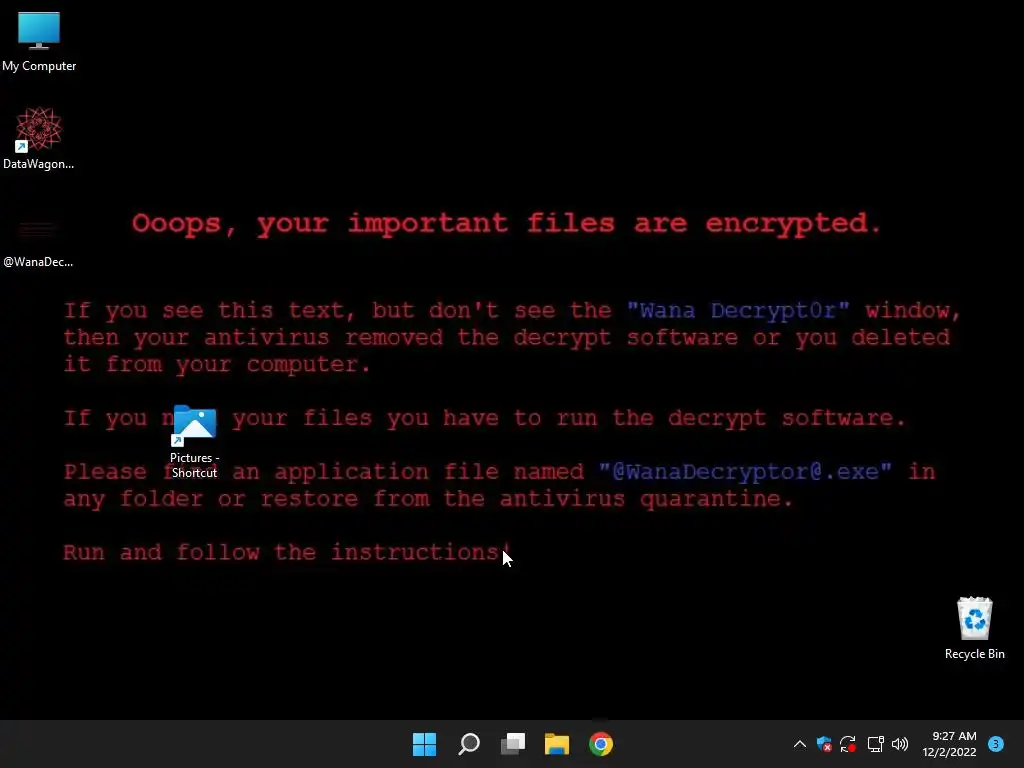Image resolution: width=1024 pixels, height=768 pixels.
Task: Click the sync update tray icon
Action: coord(848,744)
